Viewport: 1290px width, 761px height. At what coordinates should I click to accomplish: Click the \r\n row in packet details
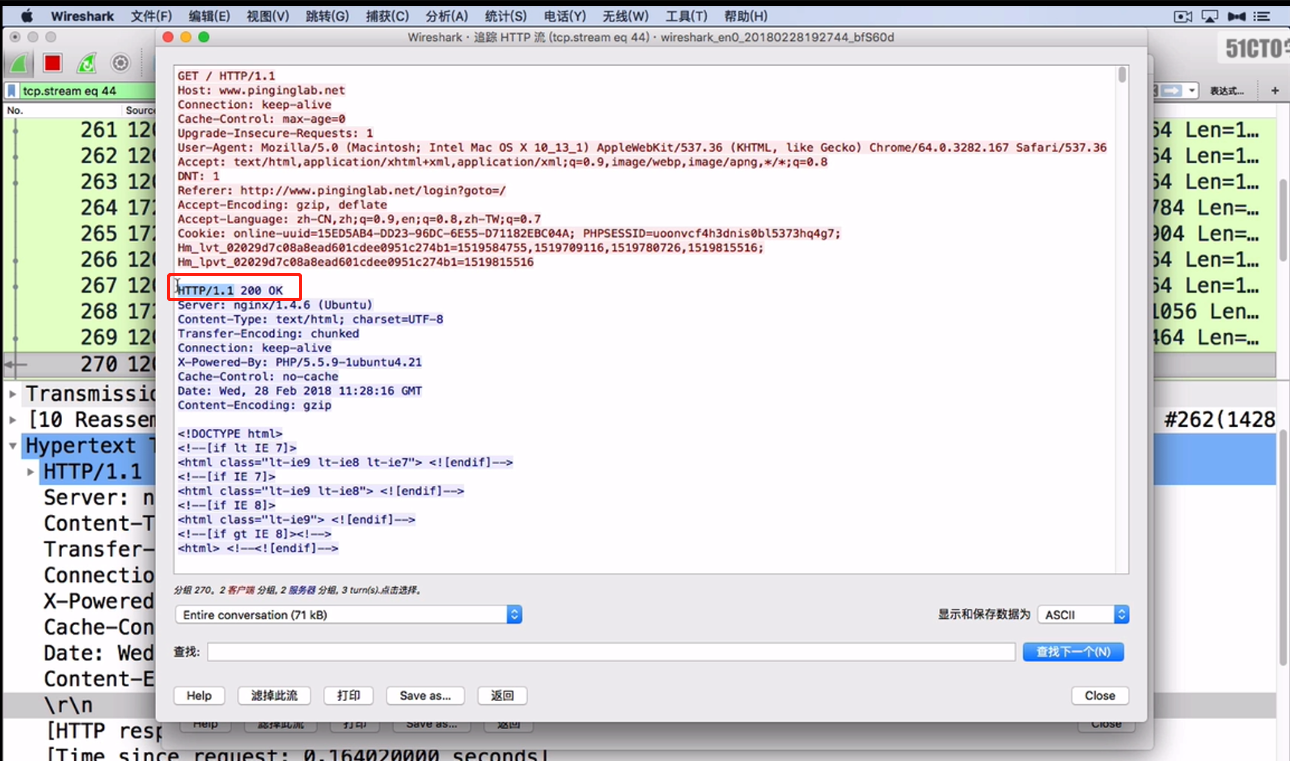tap(80, 705)
